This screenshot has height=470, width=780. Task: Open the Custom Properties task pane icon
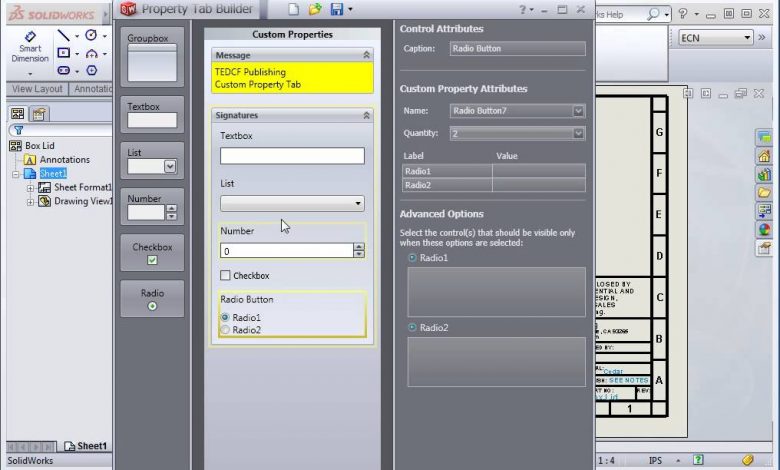[764, 248]
